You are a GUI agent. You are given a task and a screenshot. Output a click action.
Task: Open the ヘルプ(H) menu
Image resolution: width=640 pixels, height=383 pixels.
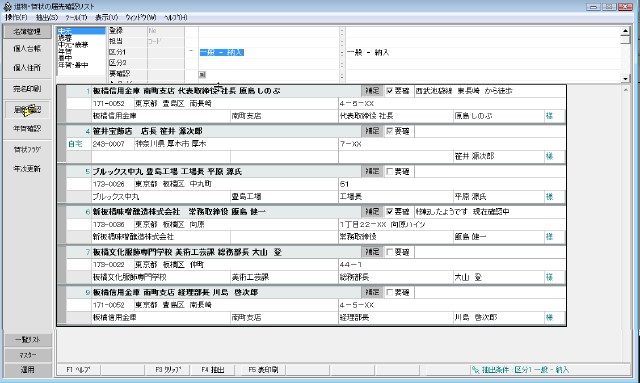176,18
